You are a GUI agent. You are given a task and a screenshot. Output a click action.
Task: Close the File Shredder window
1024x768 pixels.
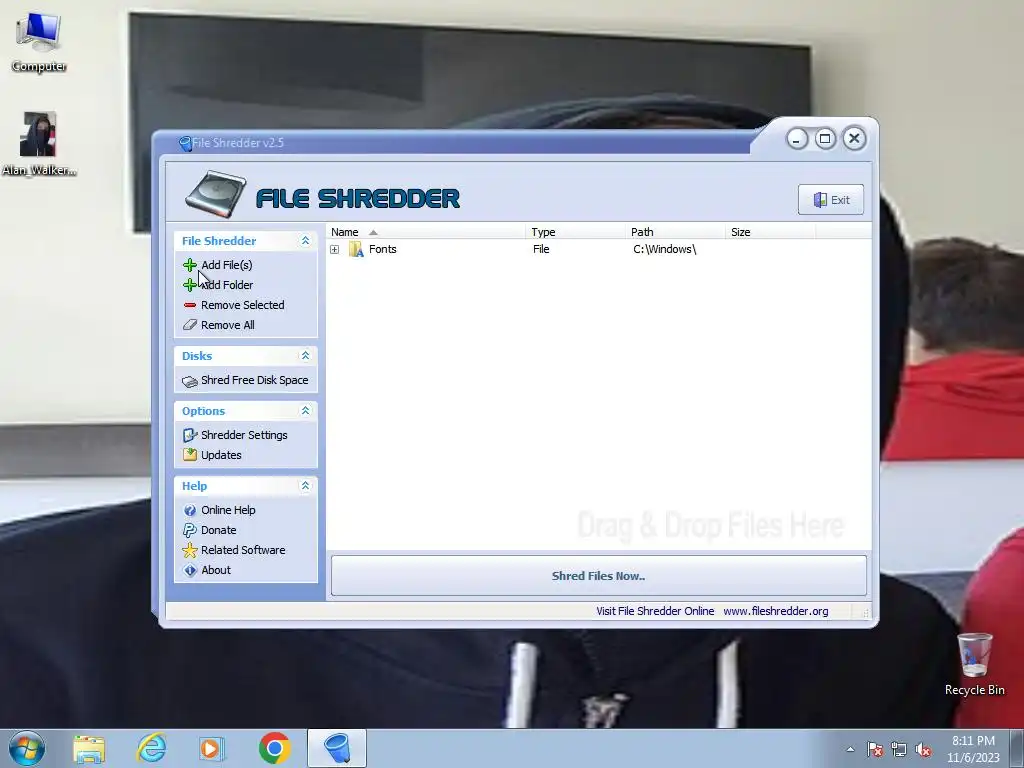(854, 138)
